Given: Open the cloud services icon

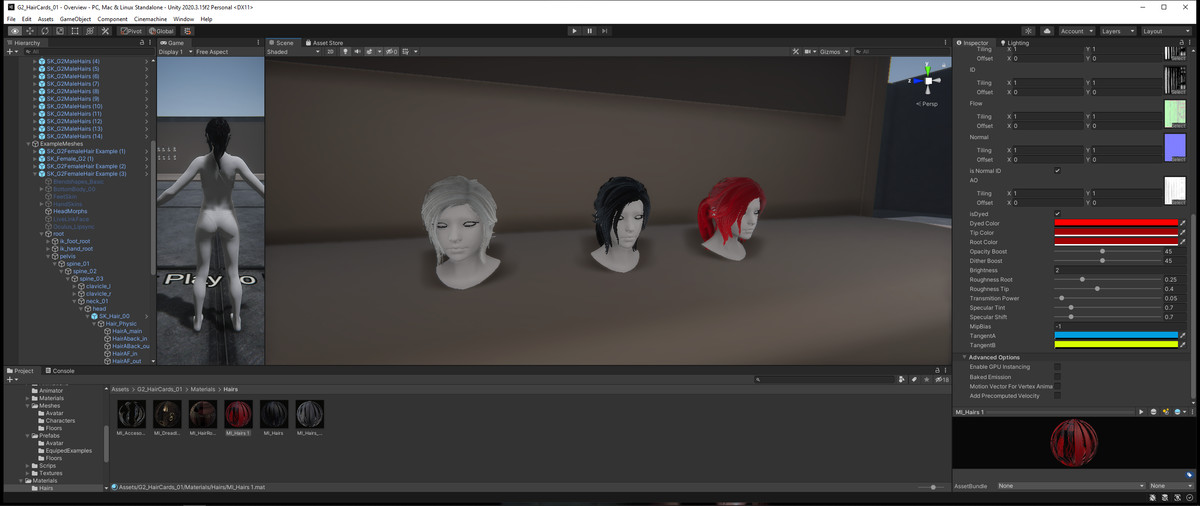Looking at the screenshot, I should coord(1046,31).
